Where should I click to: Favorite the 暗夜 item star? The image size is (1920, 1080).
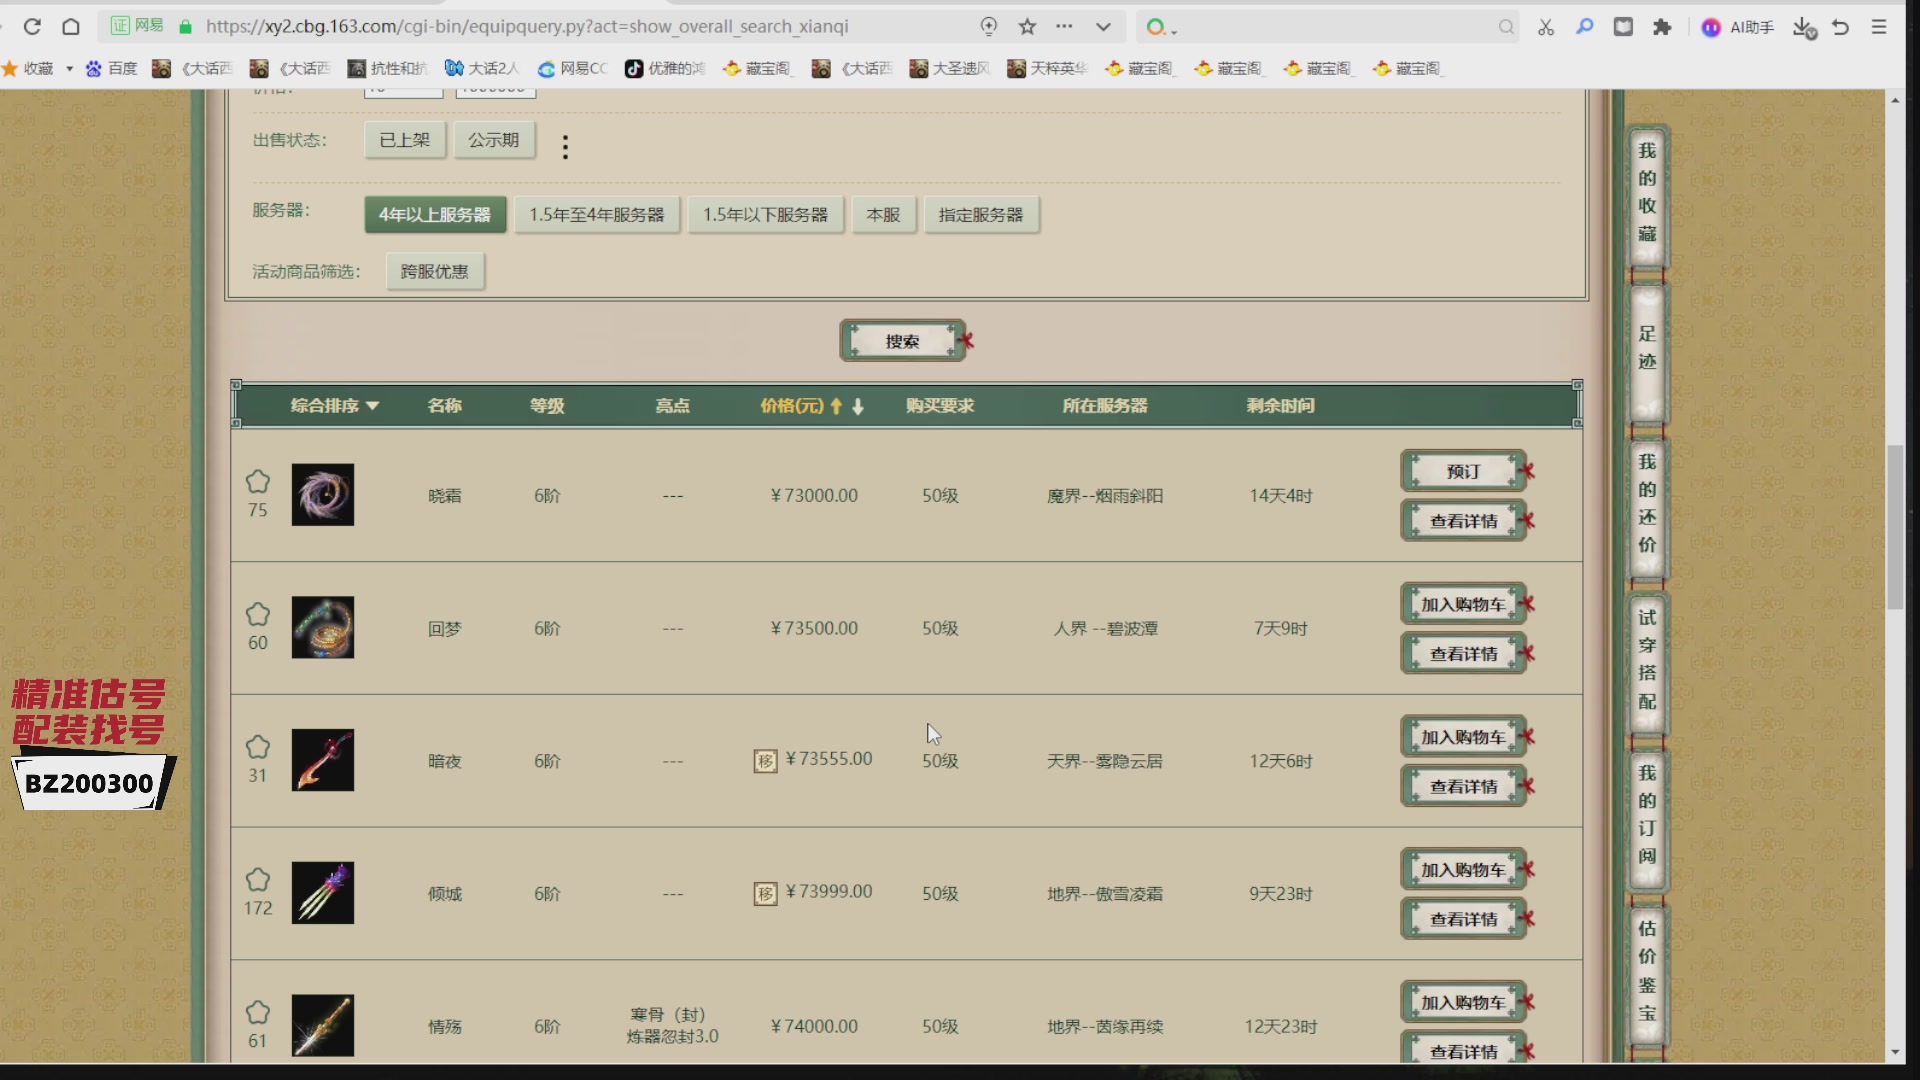point(258,748)
